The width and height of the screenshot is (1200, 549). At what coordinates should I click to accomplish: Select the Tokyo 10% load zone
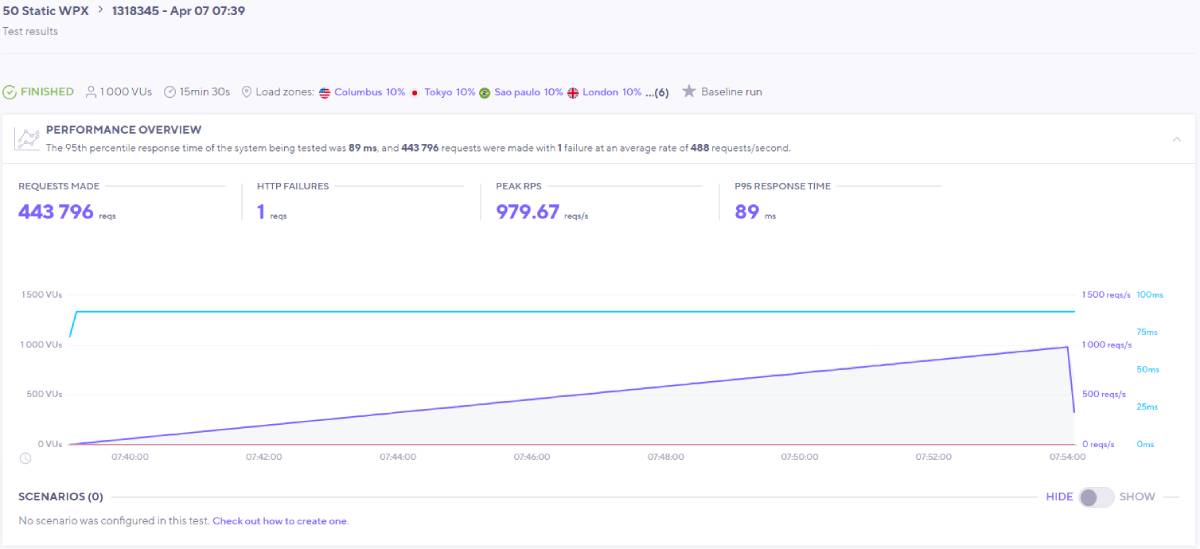pyautogui.click(x=450, y=92)
